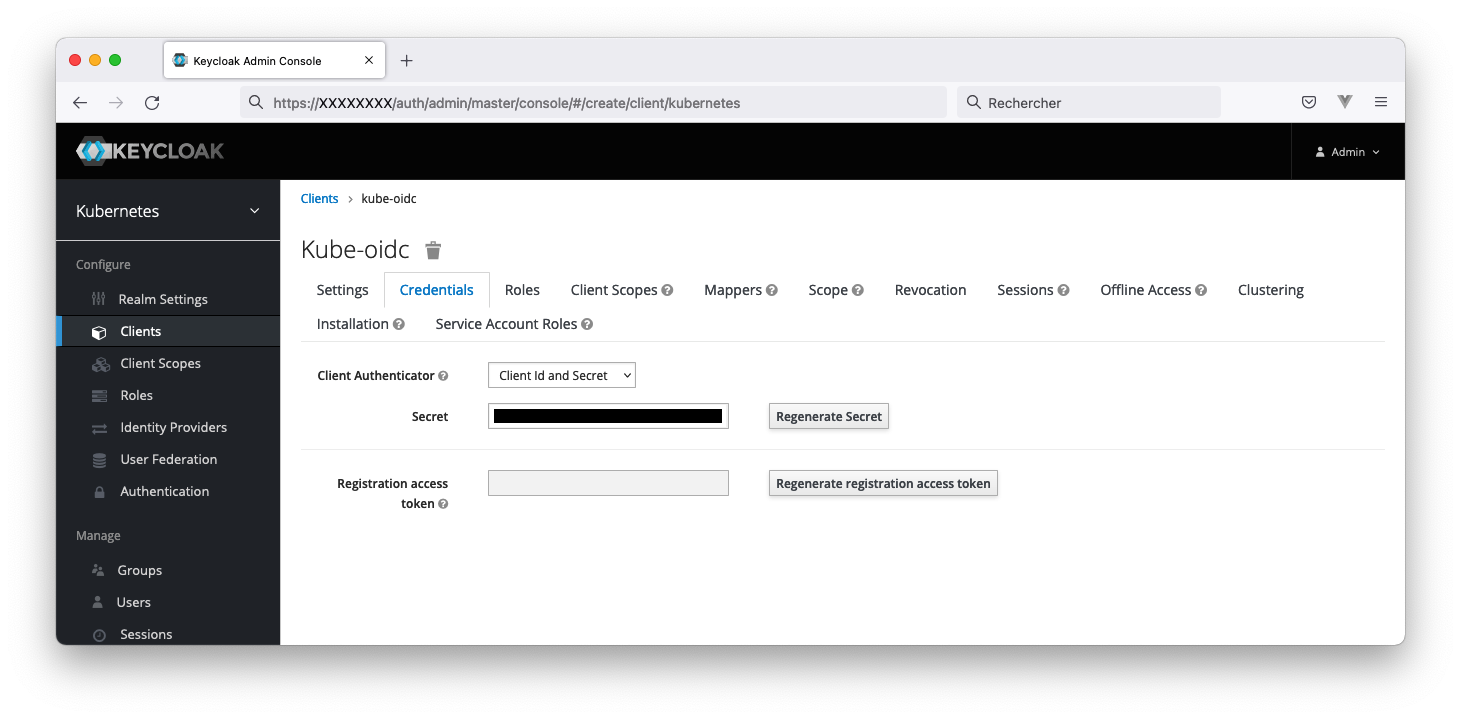Screen dimensions: 1461x719
Task: Go back with the browser back arrow
Action: point(80,102)
